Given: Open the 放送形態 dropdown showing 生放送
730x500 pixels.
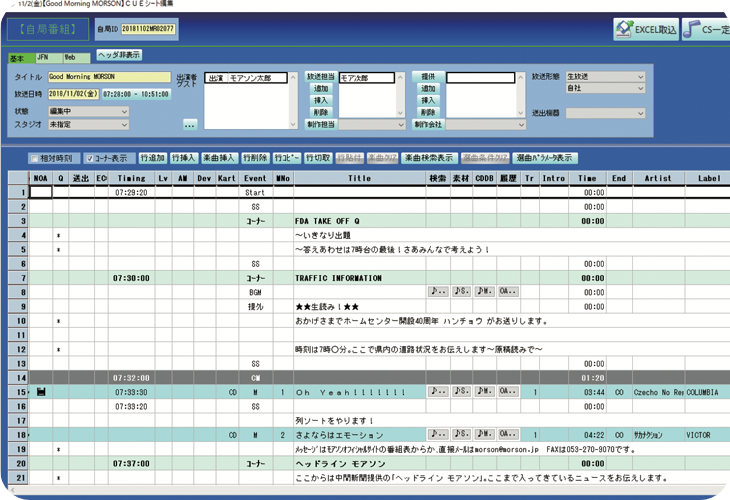Looking at the screenshot, I should point(605,76).
